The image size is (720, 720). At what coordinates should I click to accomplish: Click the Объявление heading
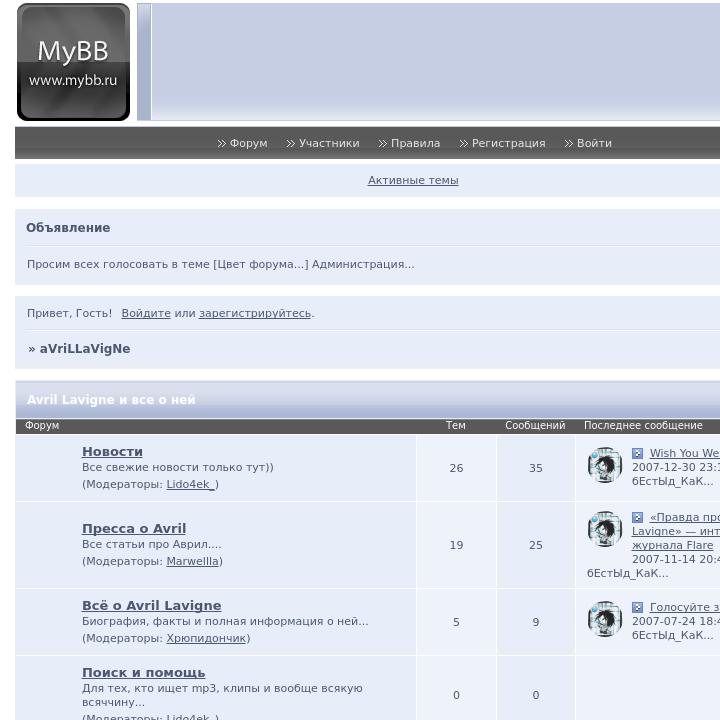click(x=68, y=228)
